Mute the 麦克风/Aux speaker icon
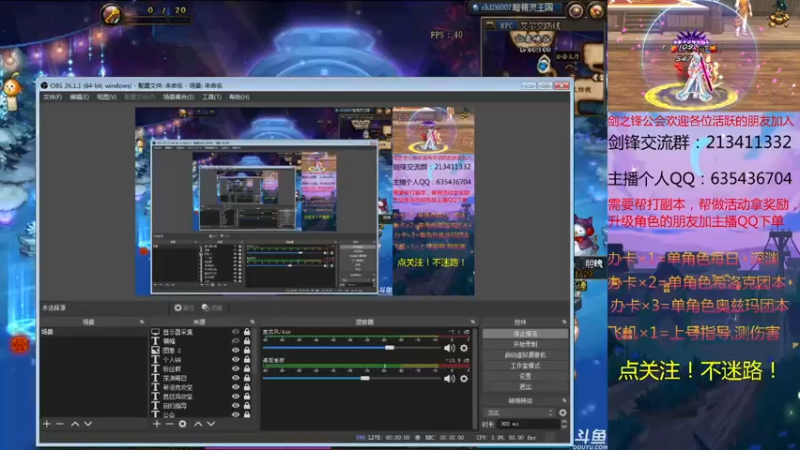The image size is (800, 450). pos(449,348)
